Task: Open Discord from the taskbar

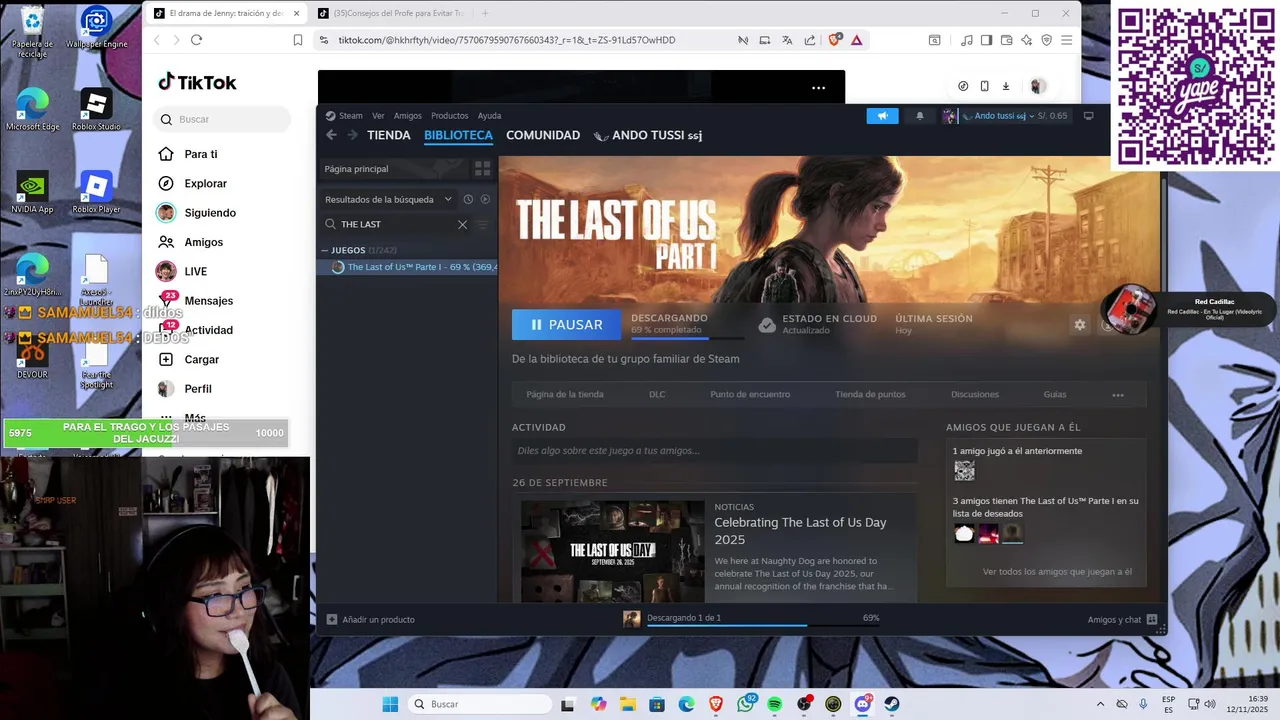Action: pos(862,704)
